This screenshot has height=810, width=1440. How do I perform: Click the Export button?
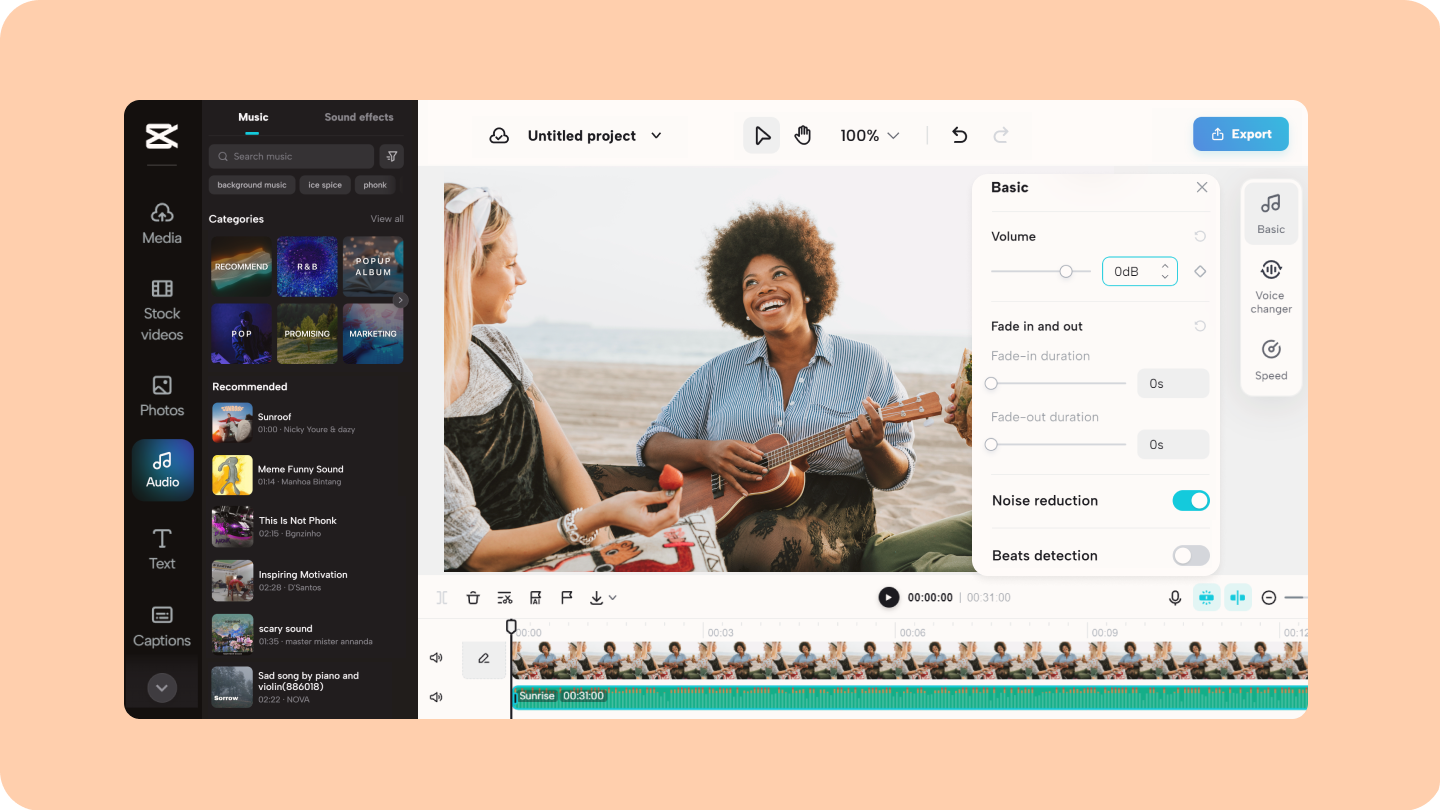click(1241, 134)
